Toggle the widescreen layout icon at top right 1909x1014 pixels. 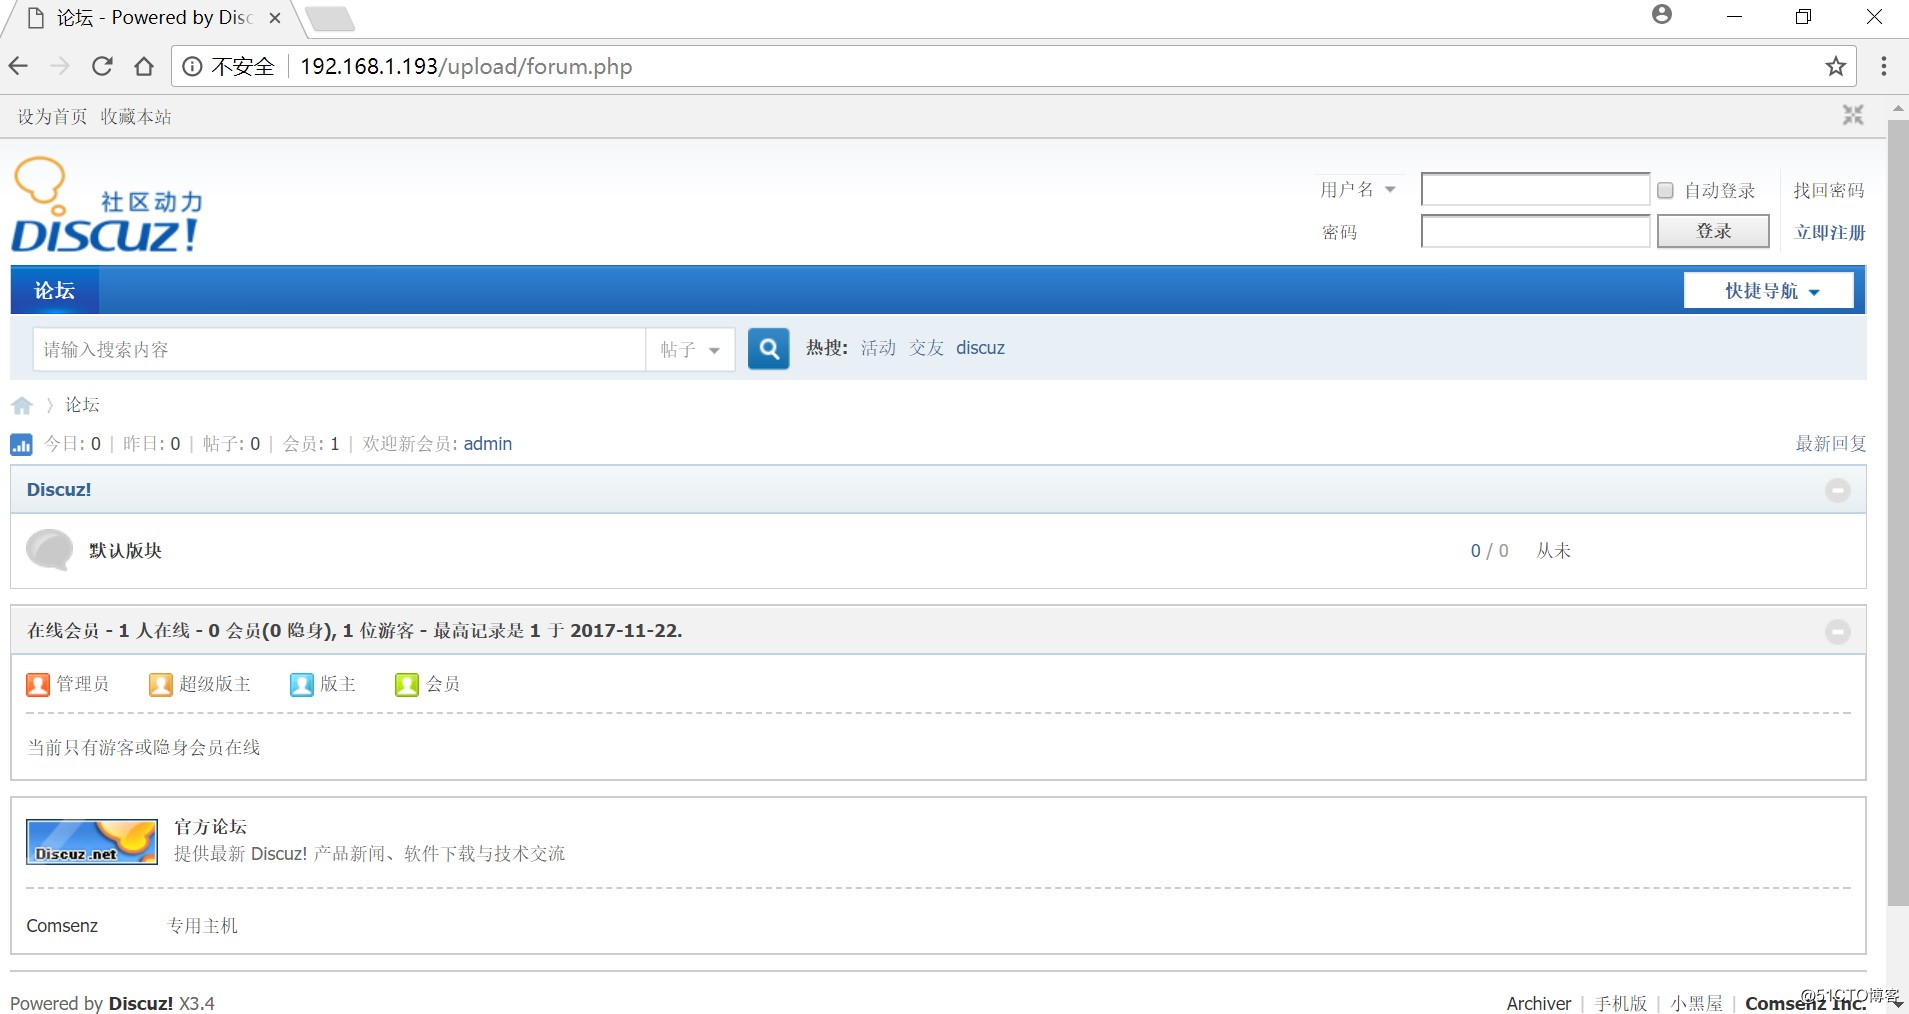coord(1853,116)
